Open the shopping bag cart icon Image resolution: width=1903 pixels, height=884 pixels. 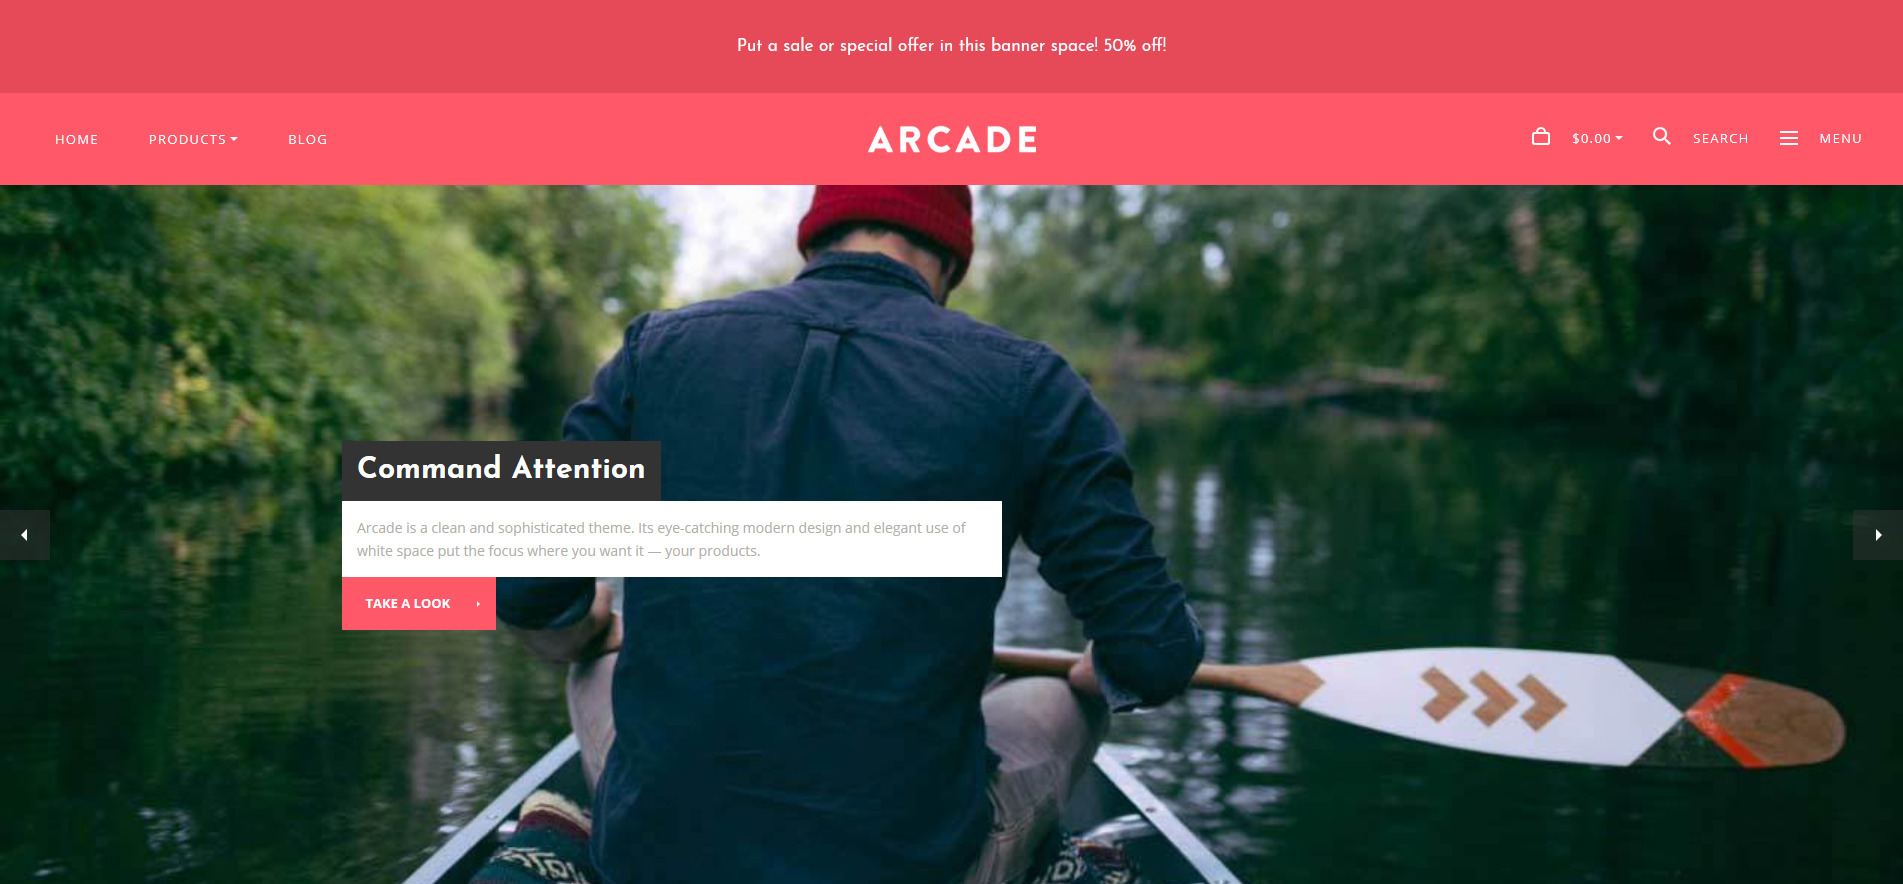pyautogui.click(x=1540, y=137)
